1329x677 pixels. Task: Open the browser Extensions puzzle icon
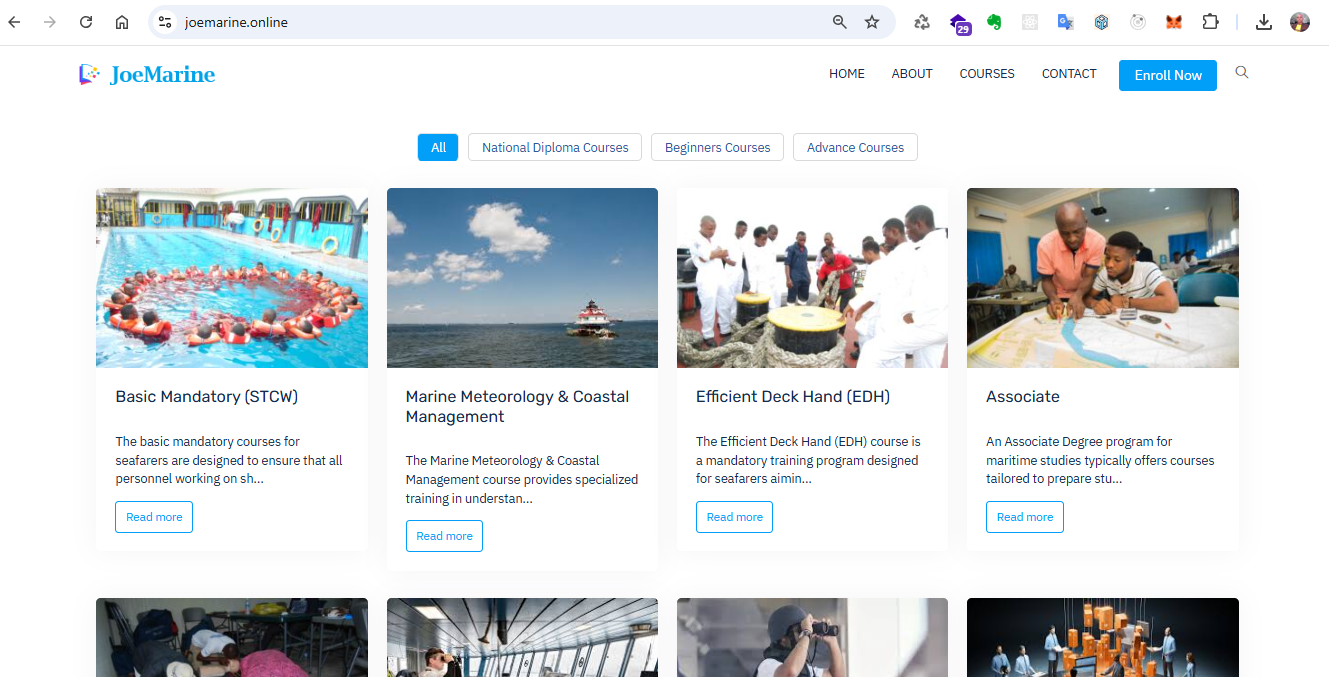tap(1210, 22)
